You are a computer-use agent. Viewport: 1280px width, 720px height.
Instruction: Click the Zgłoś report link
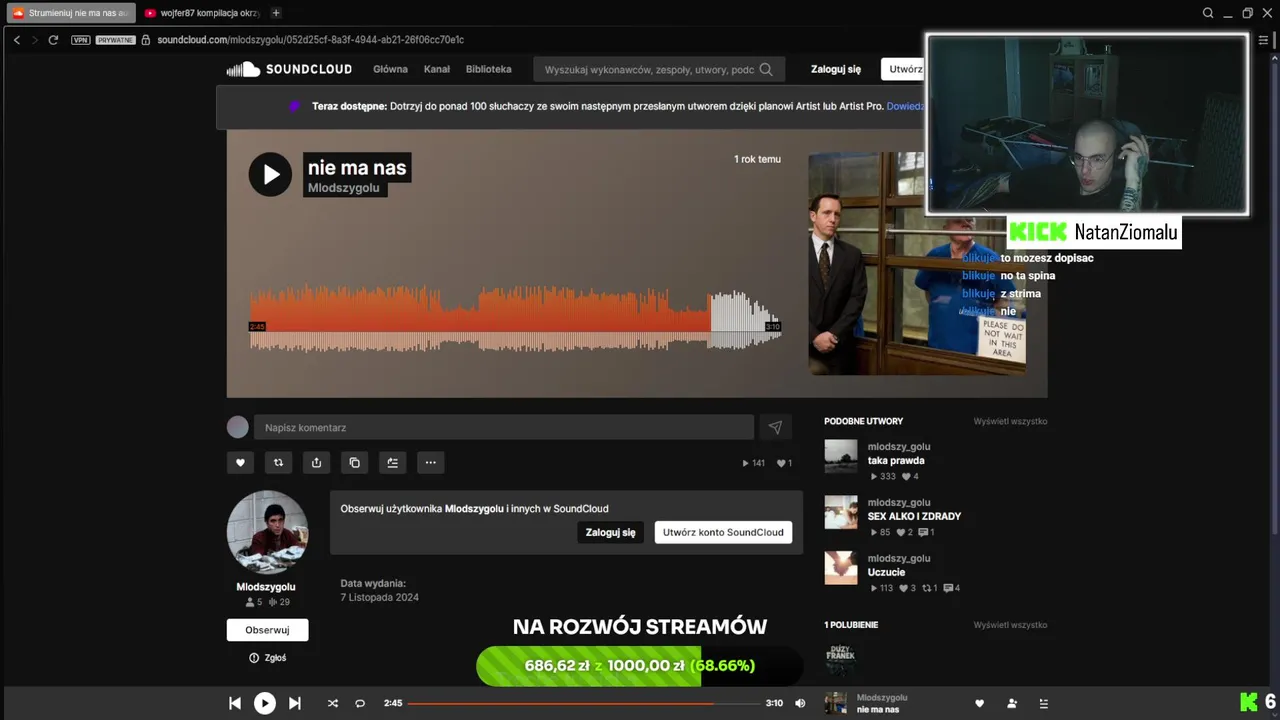point(267,658)
